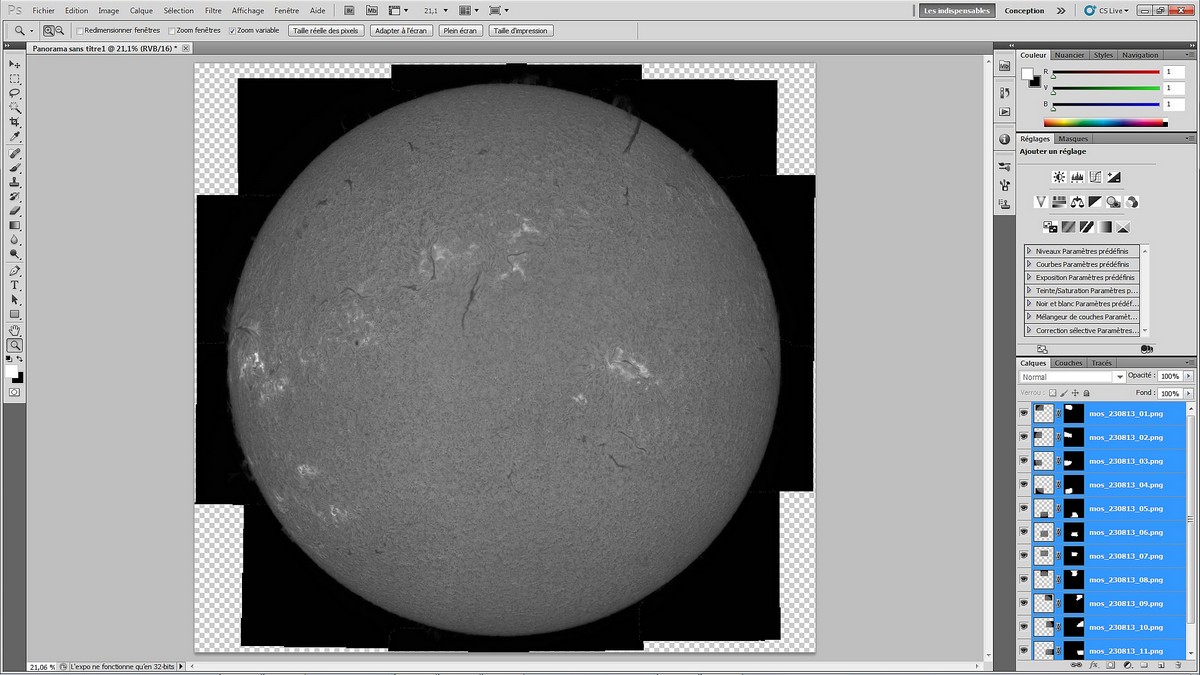Select the Eraser tool
The image size is (1200, 675).
point(15,211)
